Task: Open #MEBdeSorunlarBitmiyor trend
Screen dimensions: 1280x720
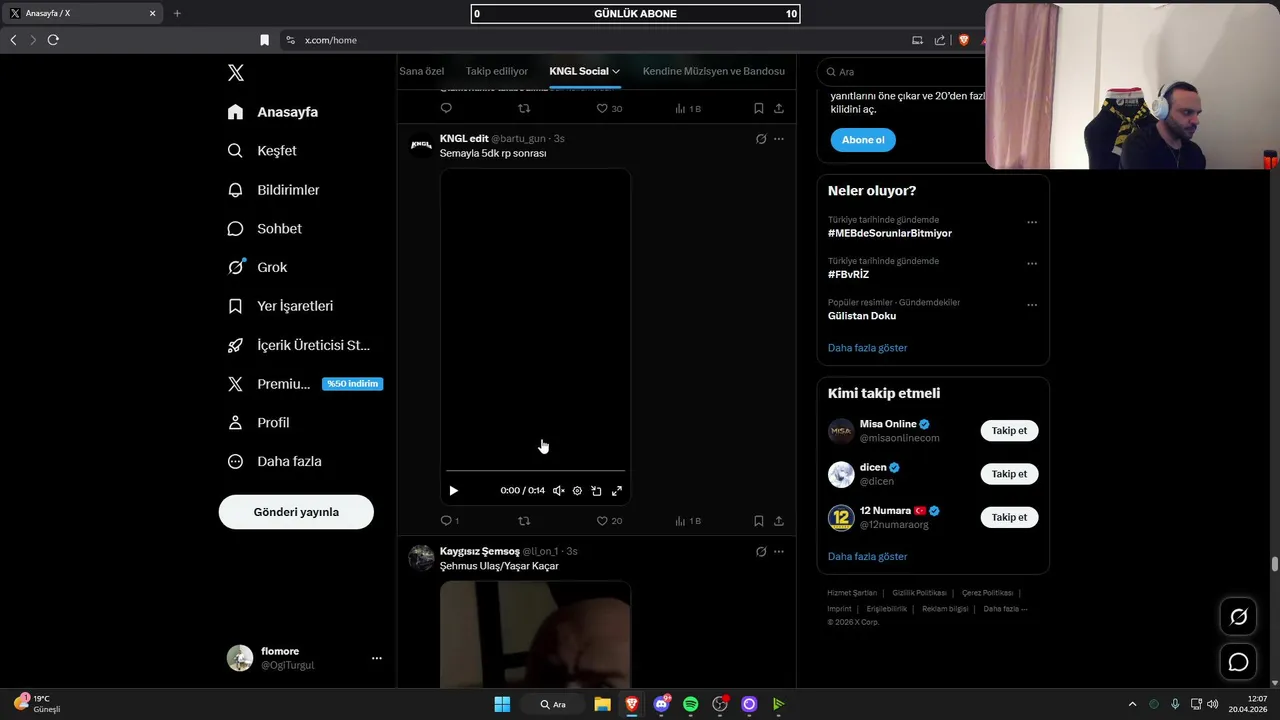Action: (x=890, y=233)
